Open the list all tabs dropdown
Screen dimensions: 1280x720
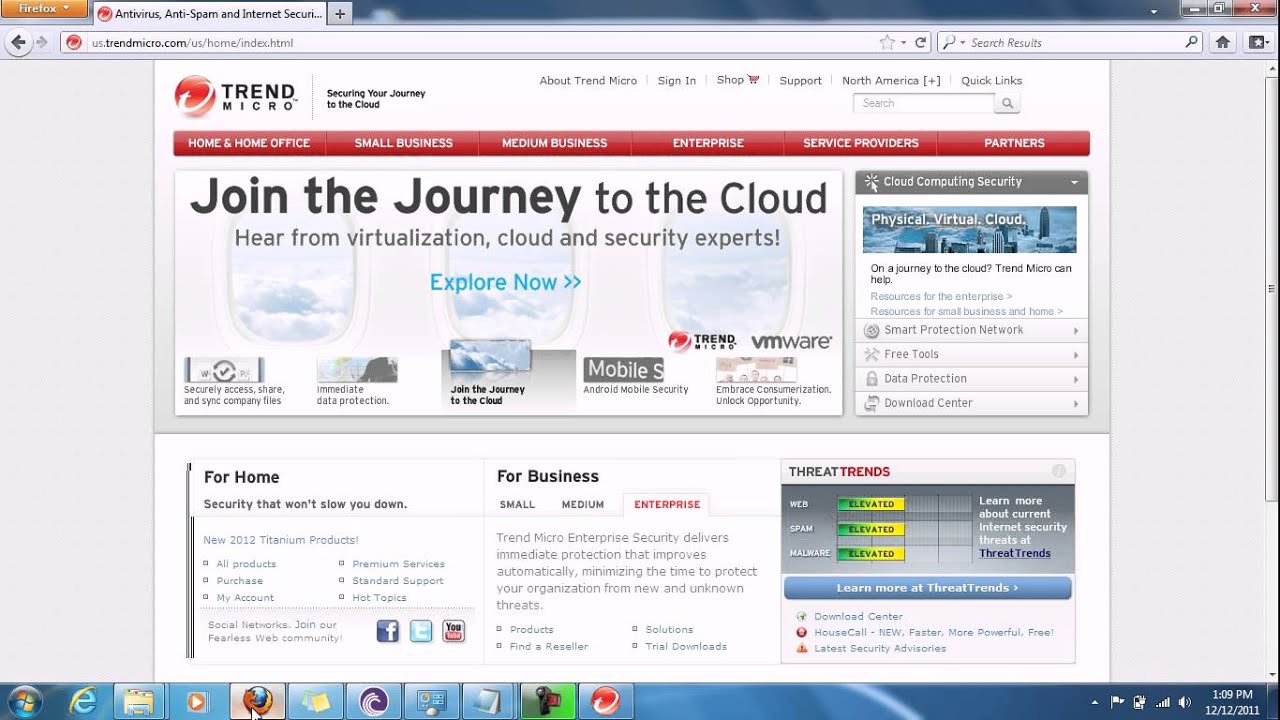coord(1153,11)
